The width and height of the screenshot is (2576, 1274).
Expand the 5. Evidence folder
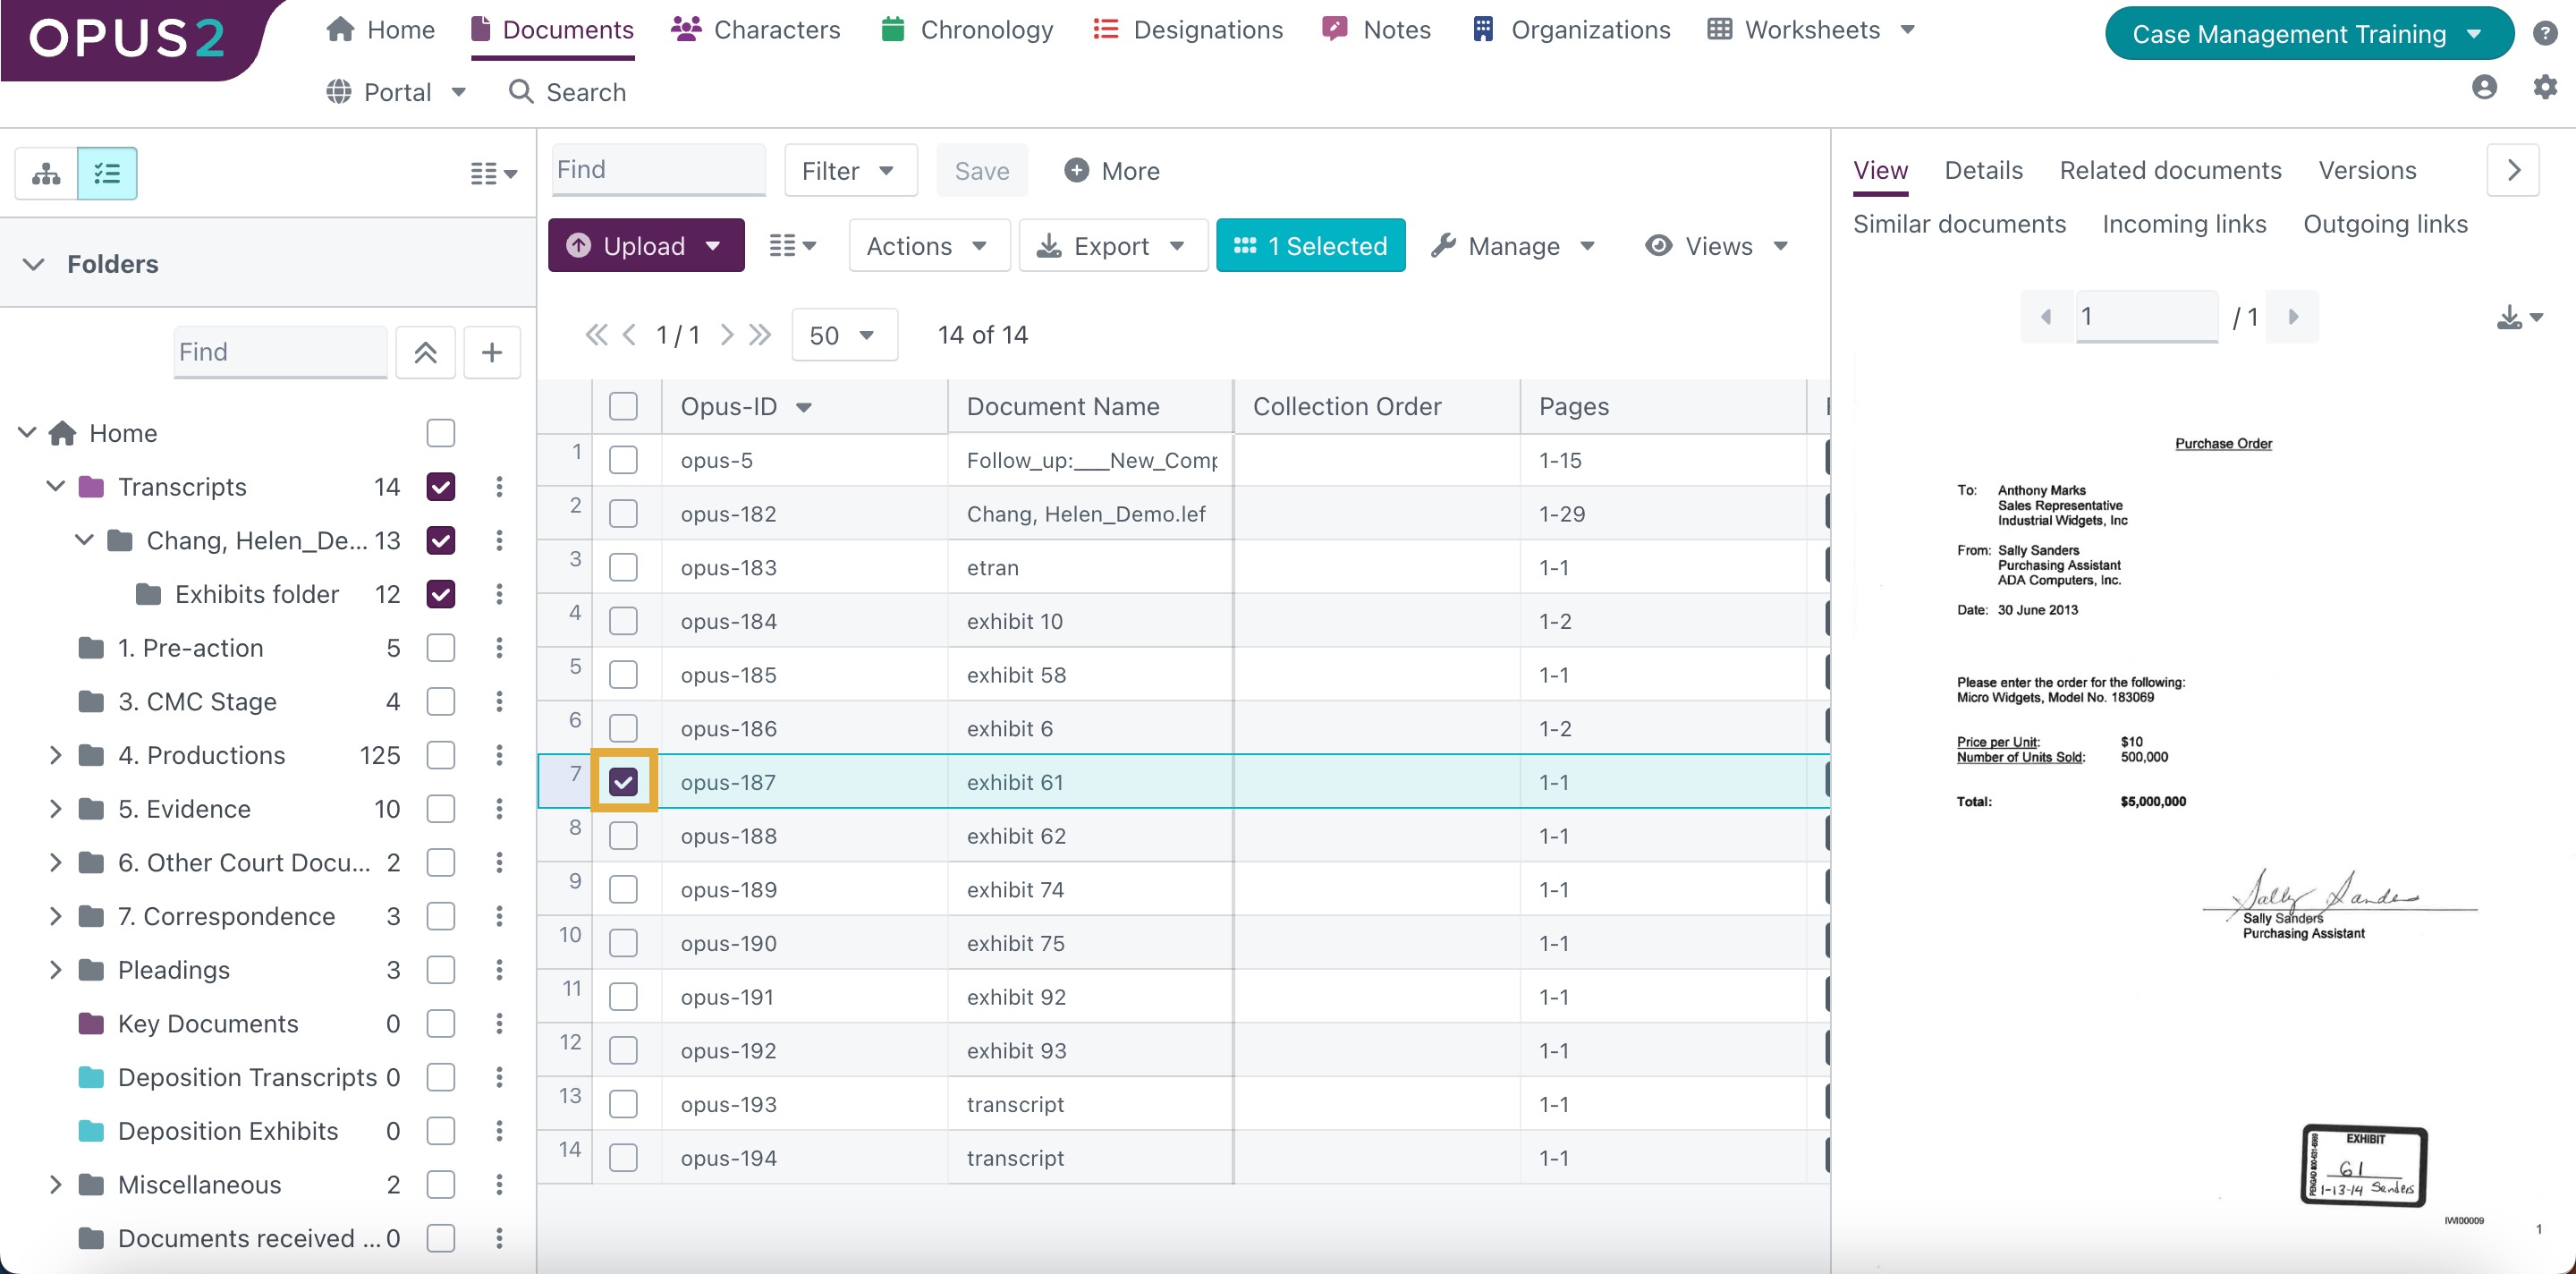tap(55, 808)
